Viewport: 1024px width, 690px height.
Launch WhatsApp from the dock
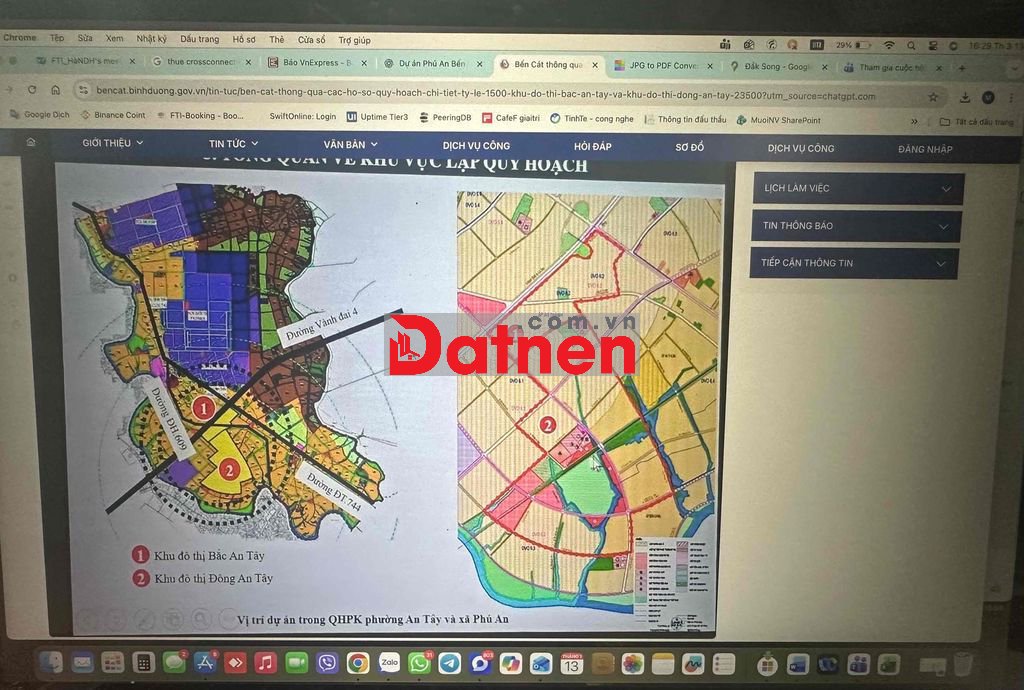pos(420,662)
